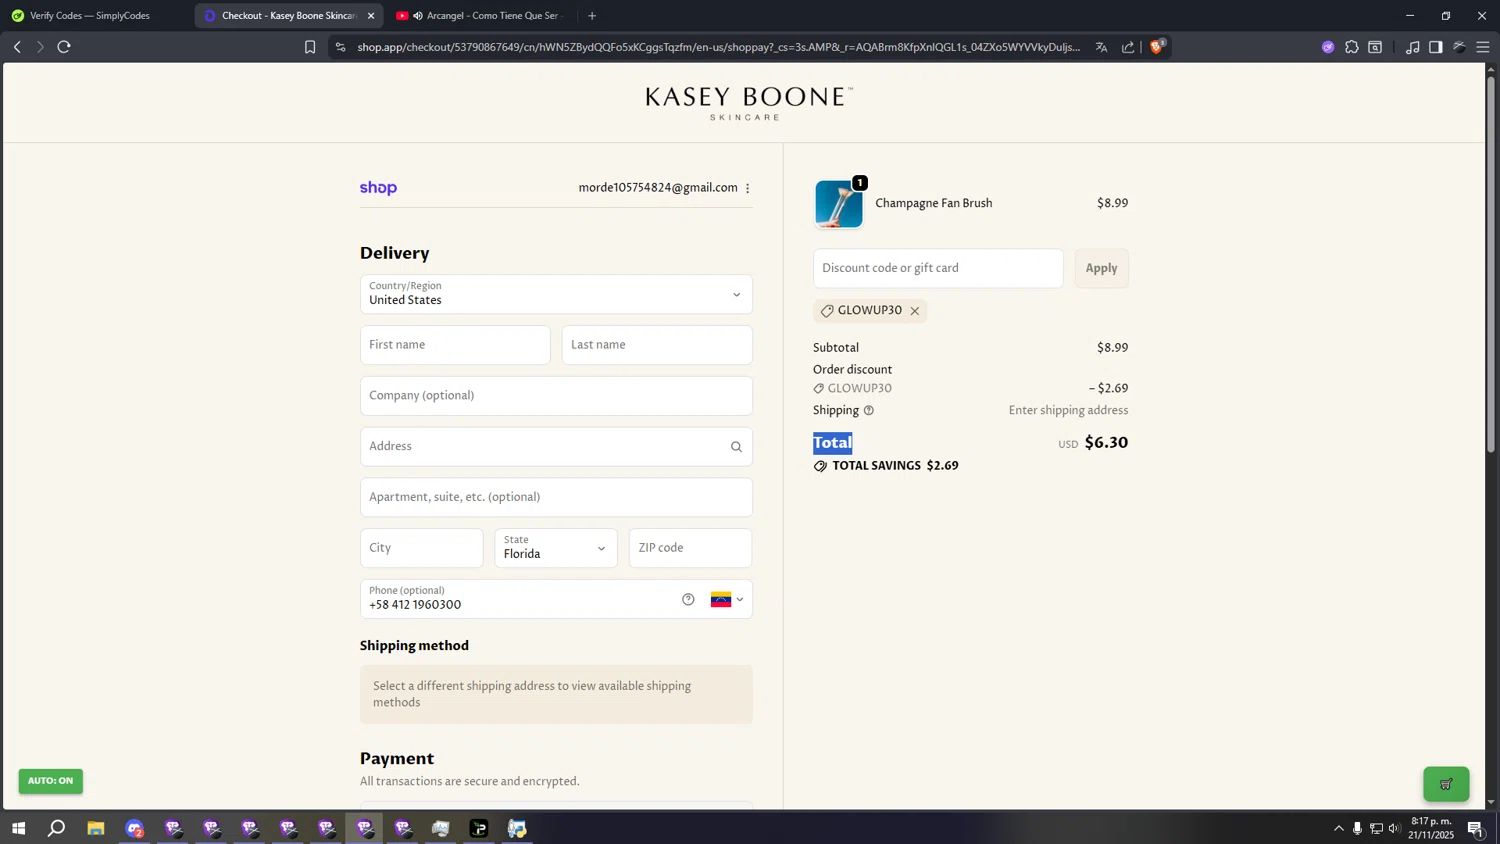Click the taskbar clock showing 8:17 p. m.
This screenshot has height=844, width=1500.
coord(1431,828)
